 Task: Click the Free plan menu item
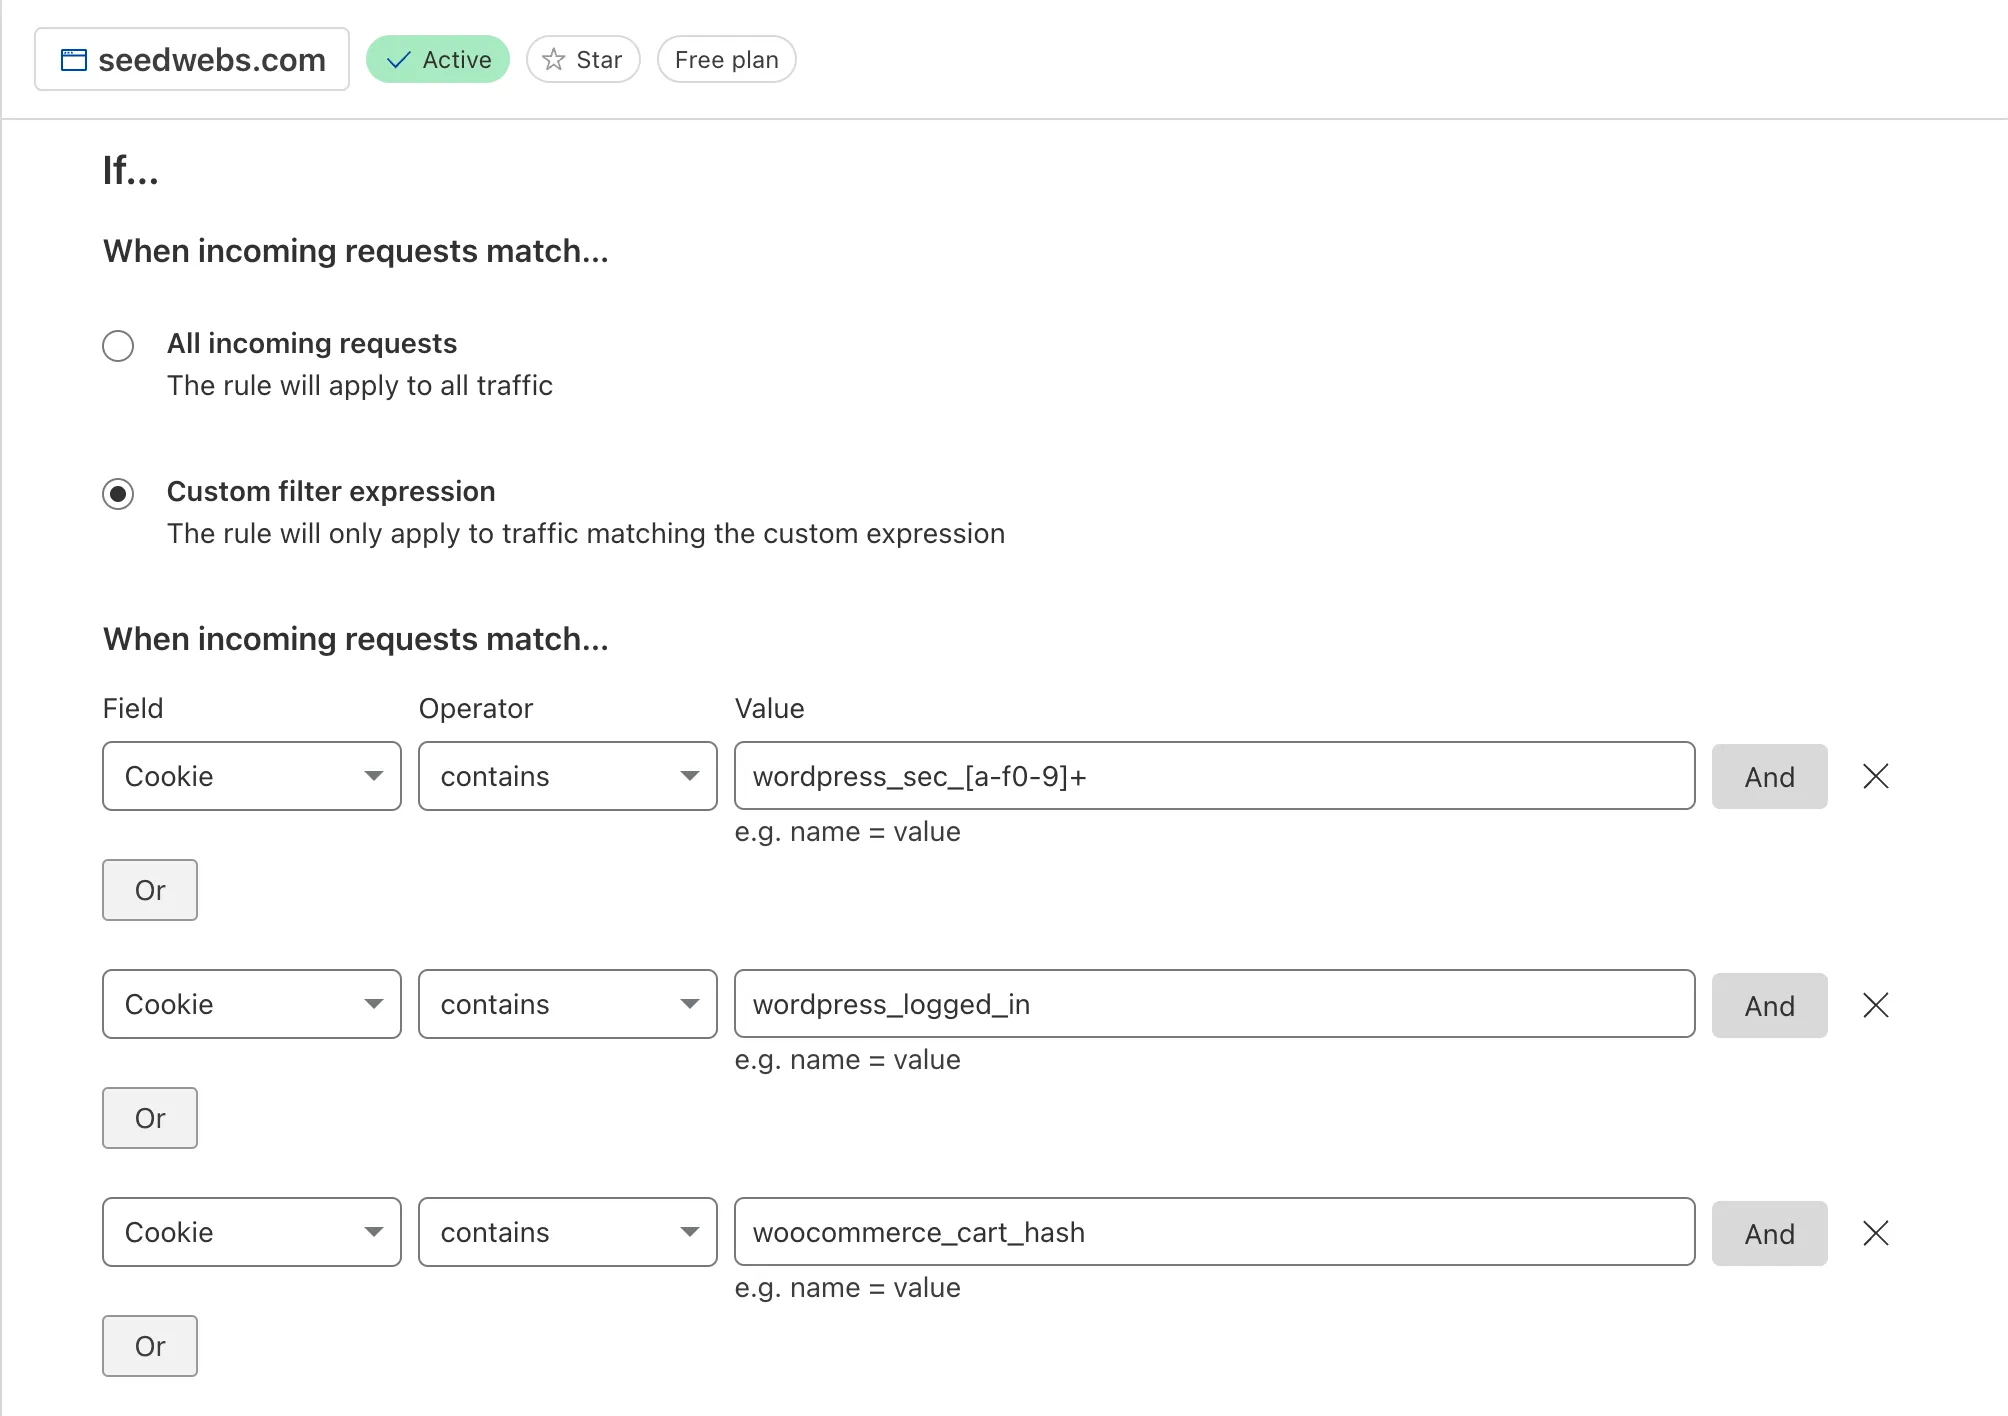click(728, 60)
